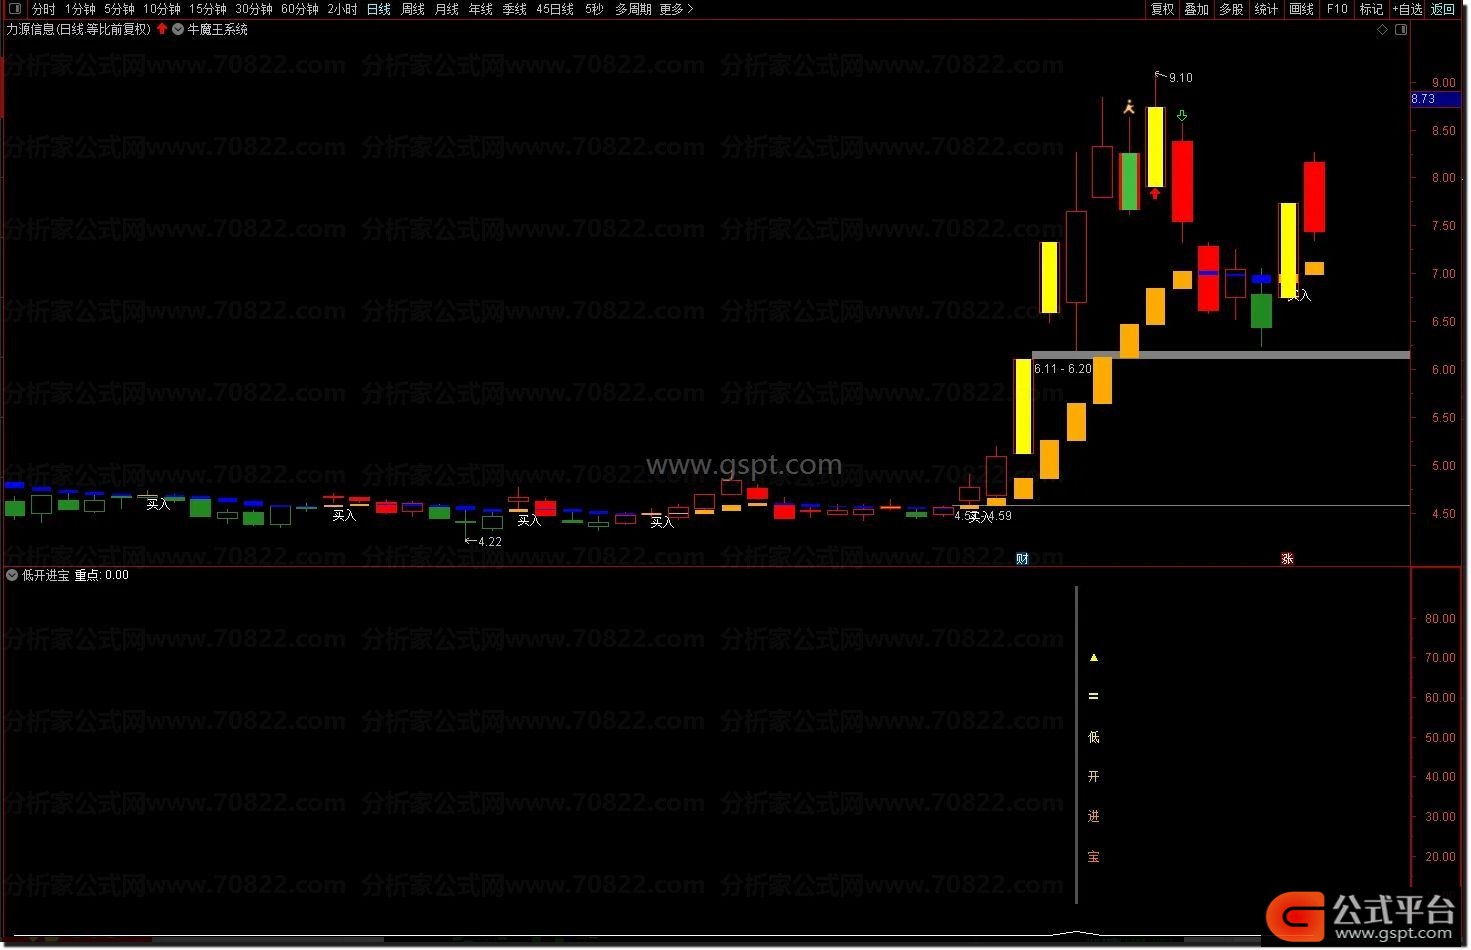Click the 4.22 low price label
Image resolution: width=1471 pixels, height=950 pixels.
click(x=490, y=542)
